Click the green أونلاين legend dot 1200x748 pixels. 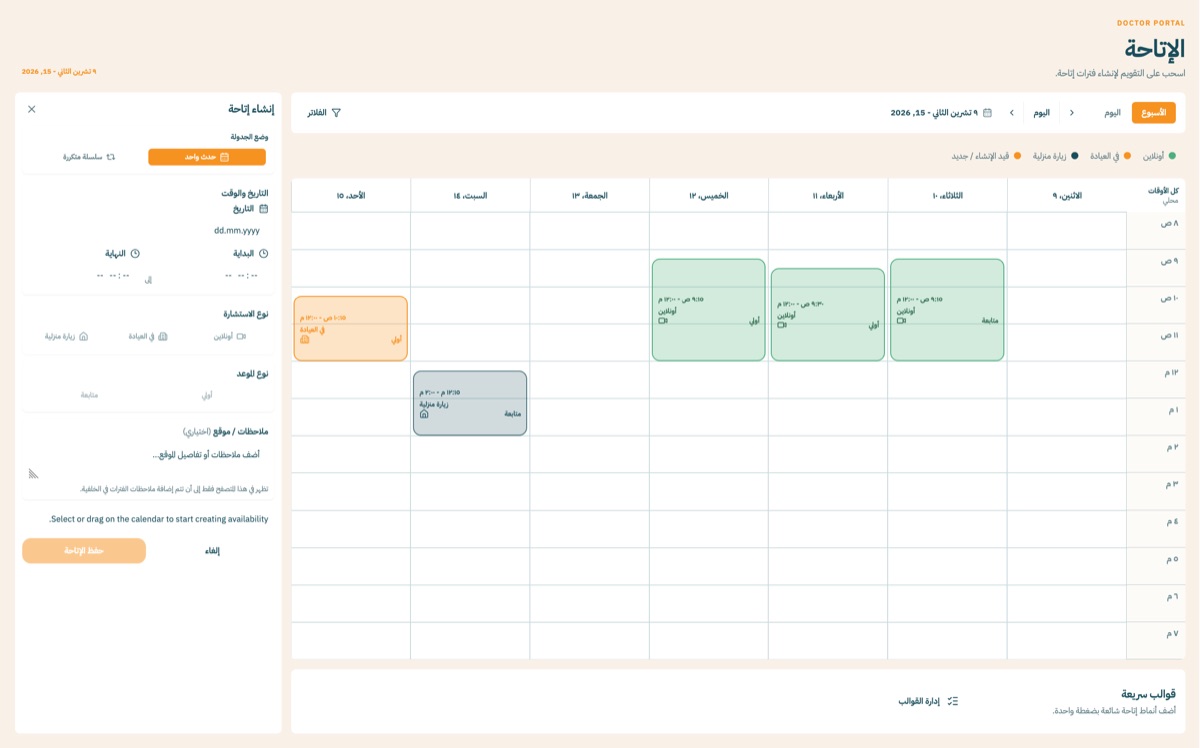pyautogui.click(x=1172, y=156)
